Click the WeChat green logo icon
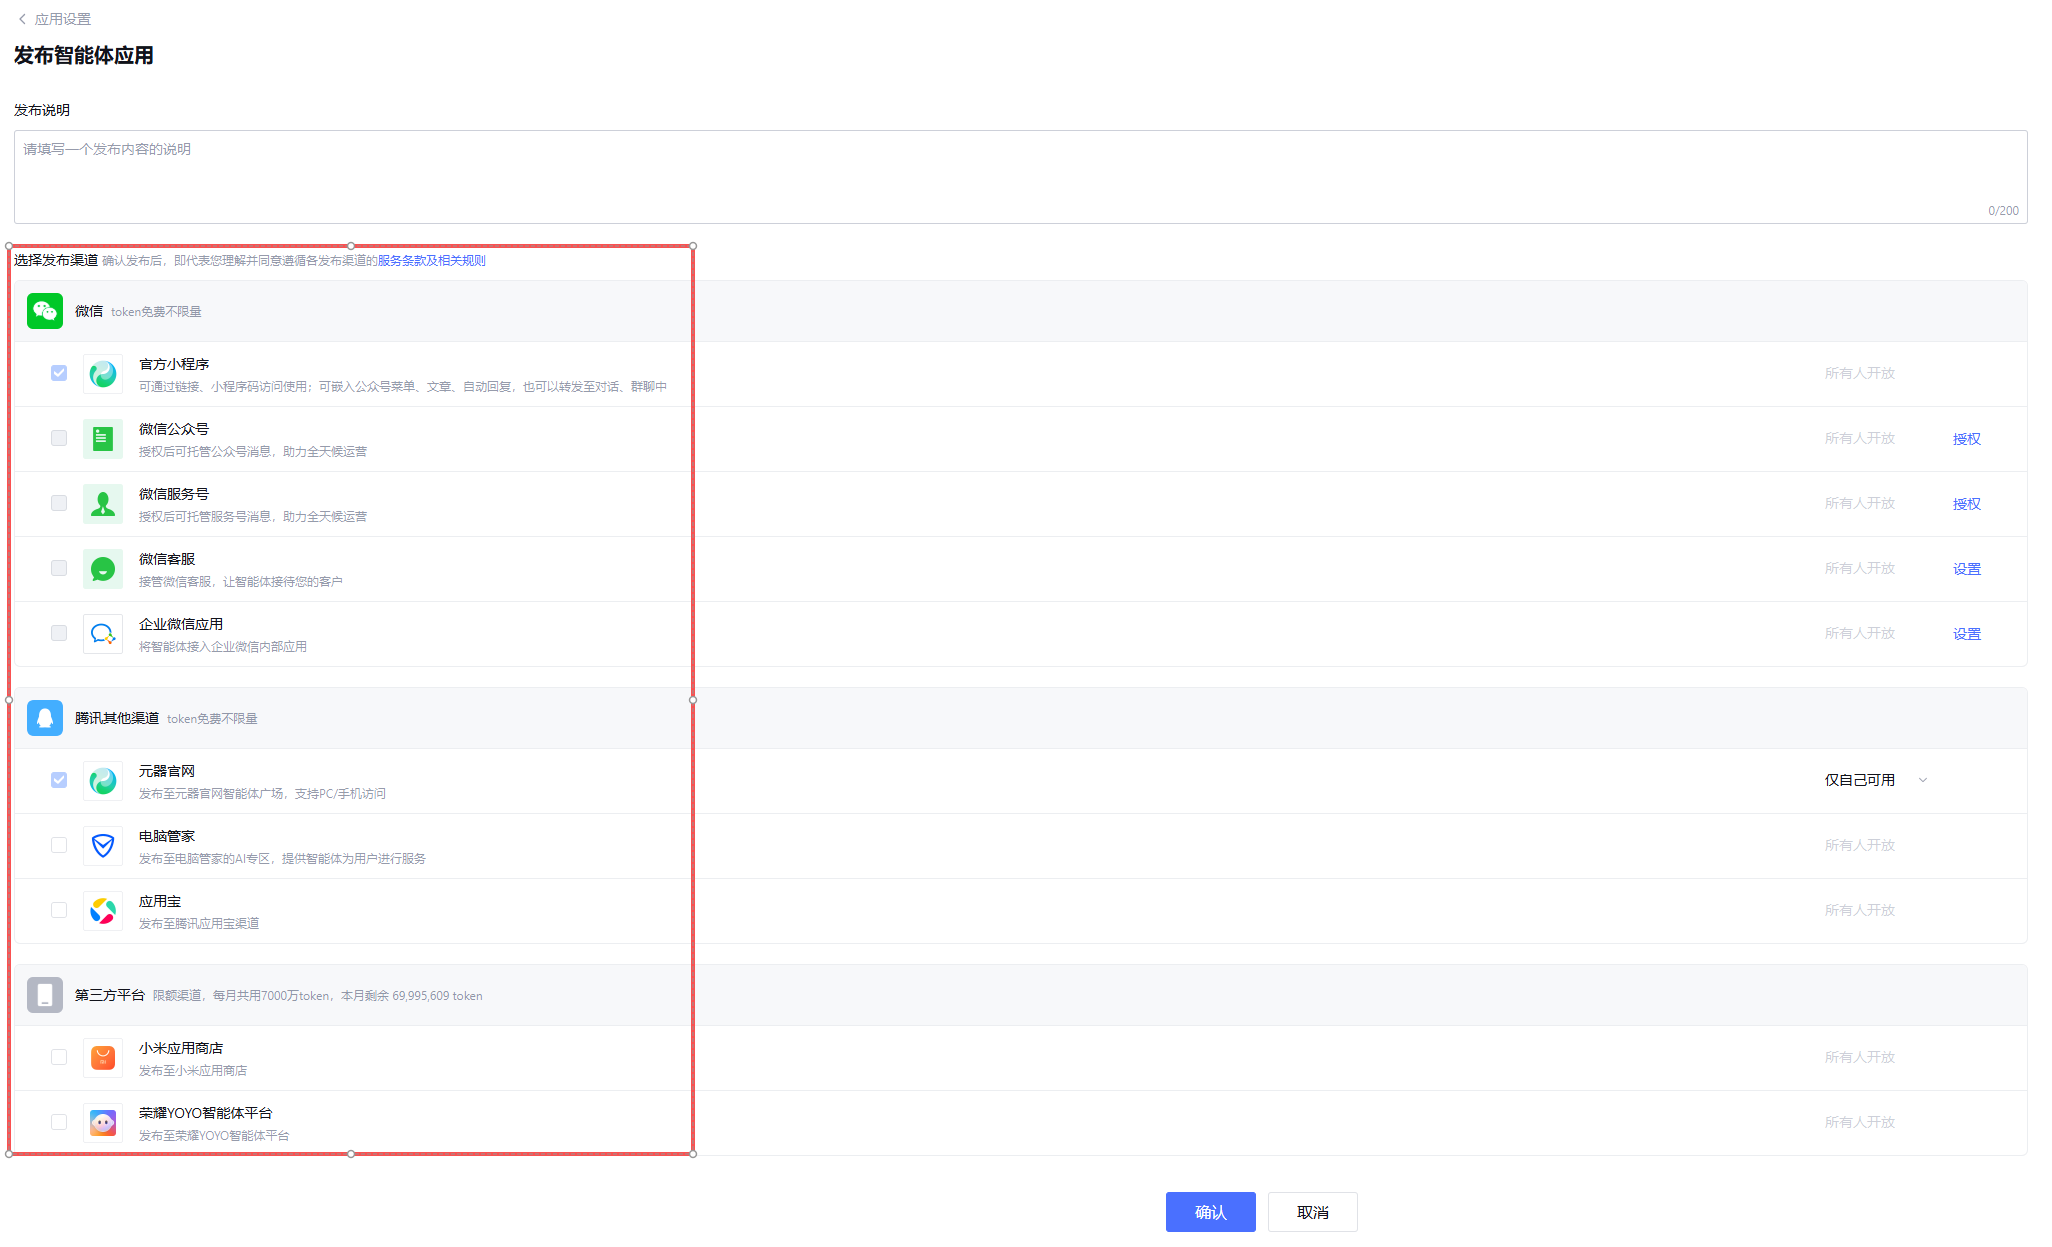2052x1247 pixels. coord(45,311)
